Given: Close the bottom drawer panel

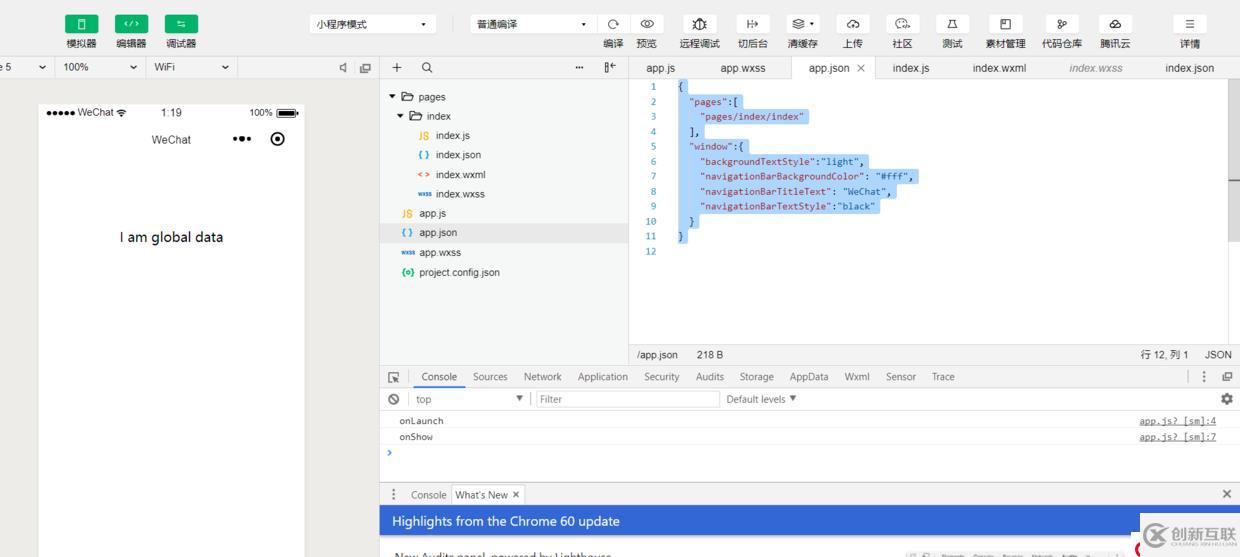Looking at the screenshot, I should pos(1227,494).
